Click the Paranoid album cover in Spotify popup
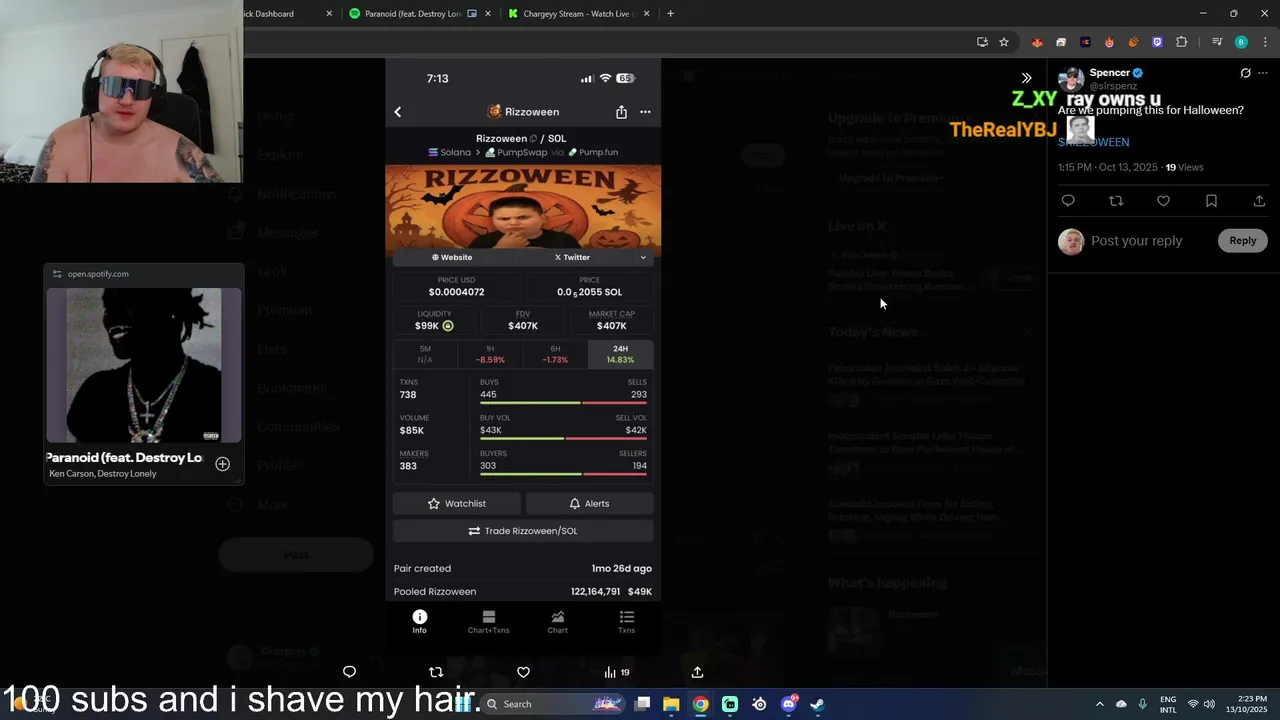 coord(144,366)
